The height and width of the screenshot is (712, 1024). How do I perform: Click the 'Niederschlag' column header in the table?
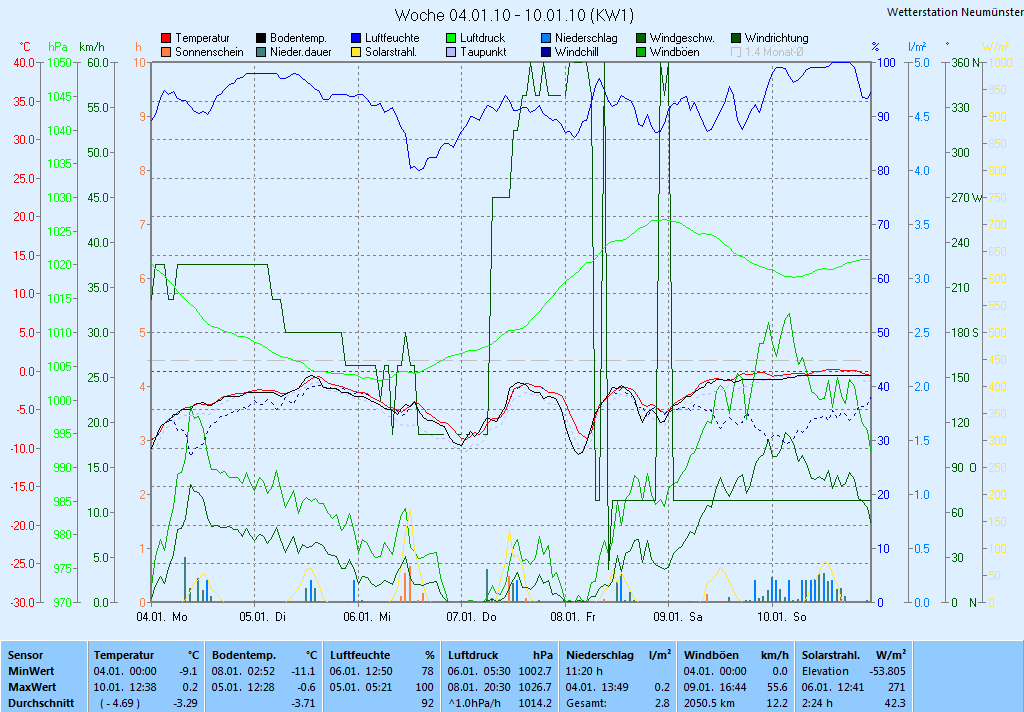click(600, 655)
